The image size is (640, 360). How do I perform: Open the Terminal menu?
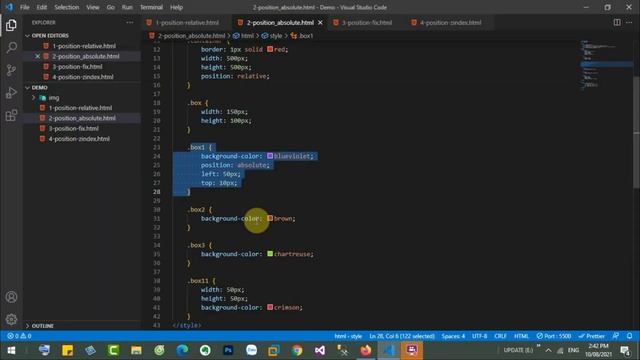(x=151, y=7)
